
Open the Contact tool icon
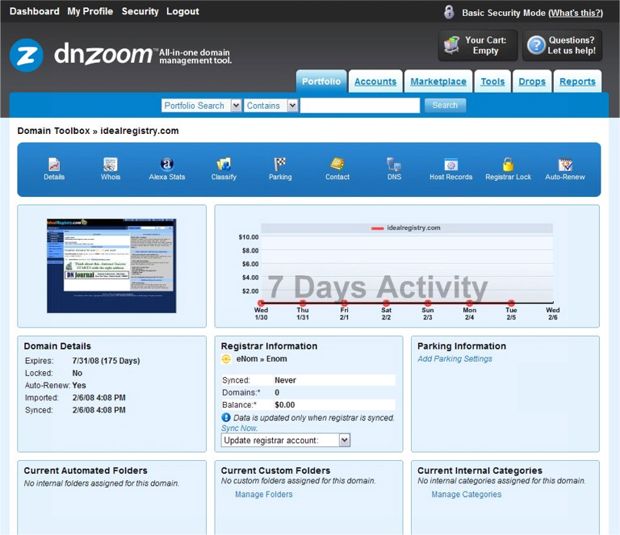pyautogui.click(x=337, y=164)
